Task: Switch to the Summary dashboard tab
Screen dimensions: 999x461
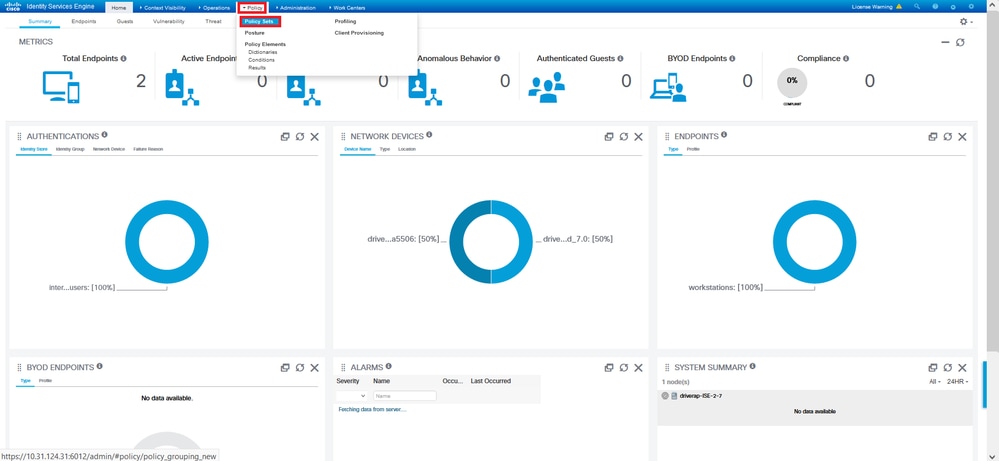Action: pos(40,21)
